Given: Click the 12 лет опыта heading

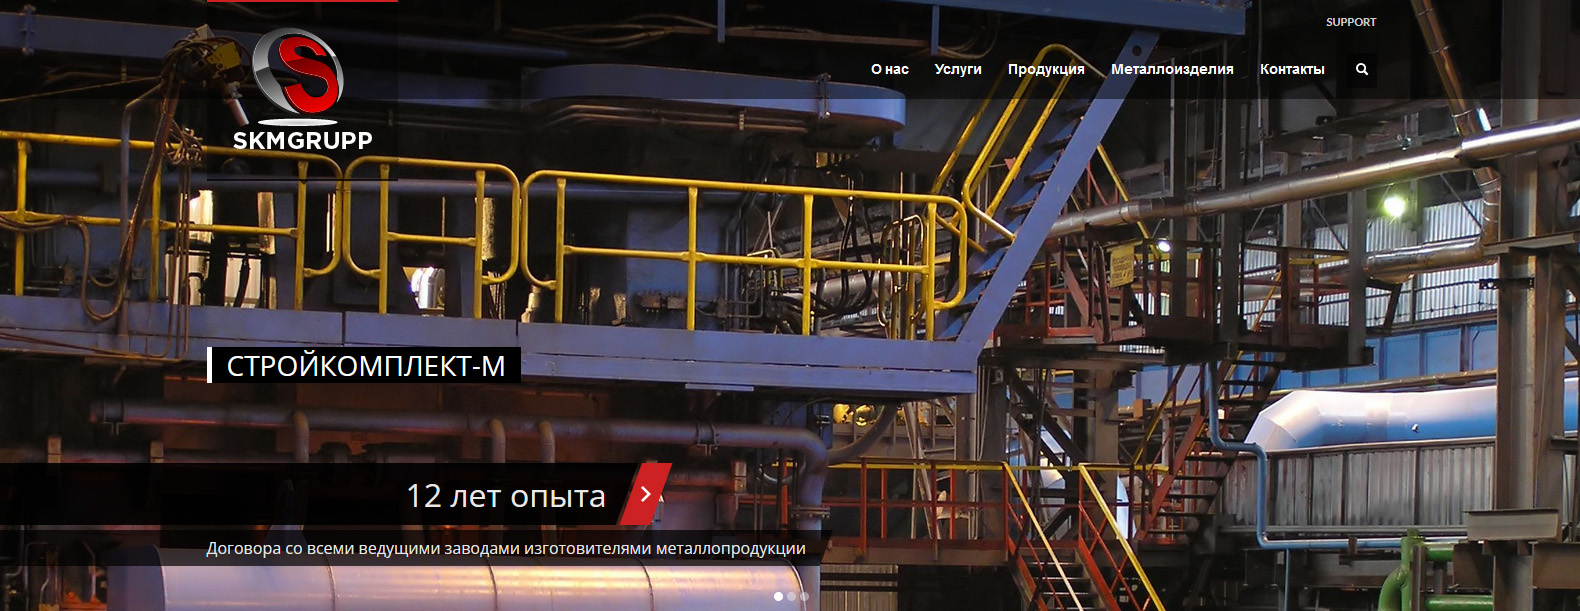Looking at the screenshot, I should [x=505, y=496].
